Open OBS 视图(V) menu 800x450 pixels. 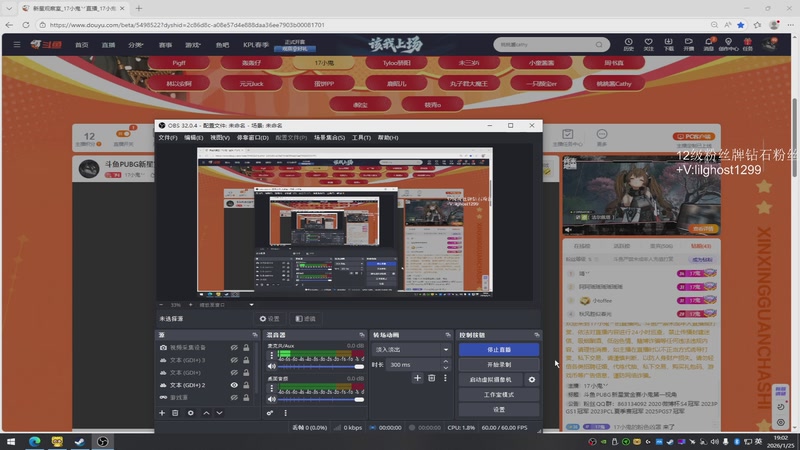220,138
